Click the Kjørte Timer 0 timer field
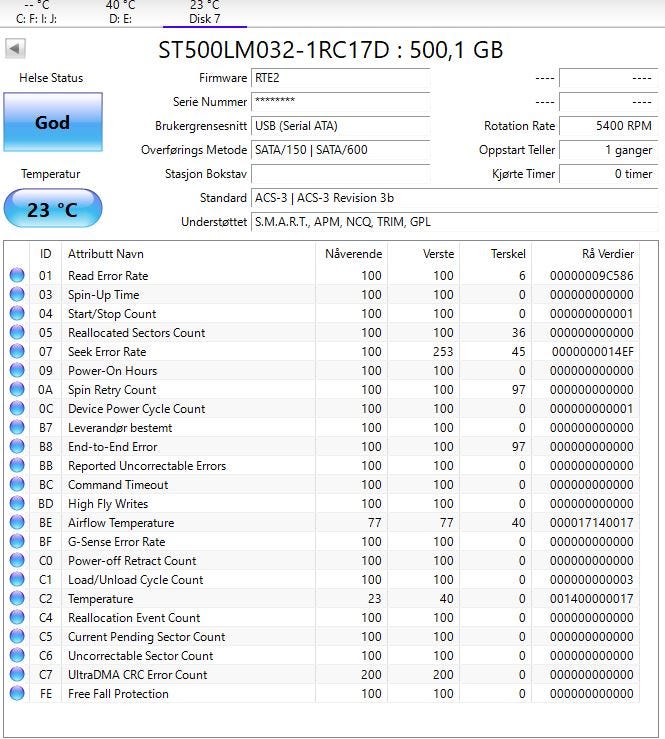The height and width of the screenshot is (739, 665). pos(608,174)
